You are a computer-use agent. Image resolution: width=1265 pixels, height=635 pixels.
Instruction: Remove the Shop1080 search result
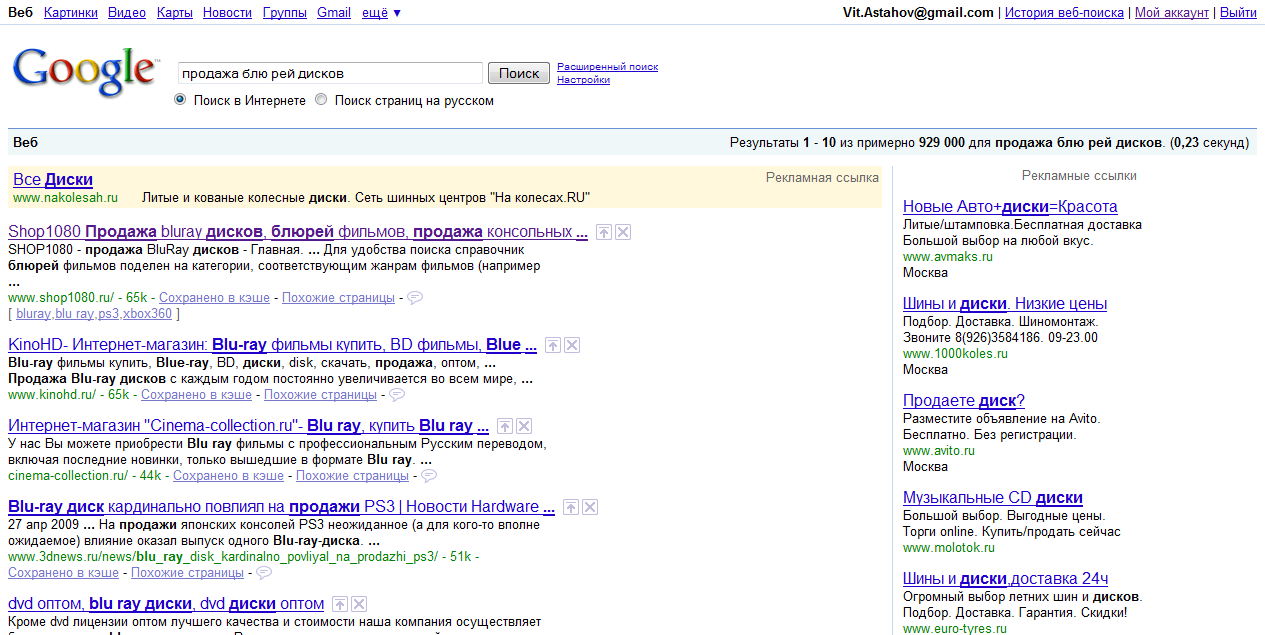[622, 232]
